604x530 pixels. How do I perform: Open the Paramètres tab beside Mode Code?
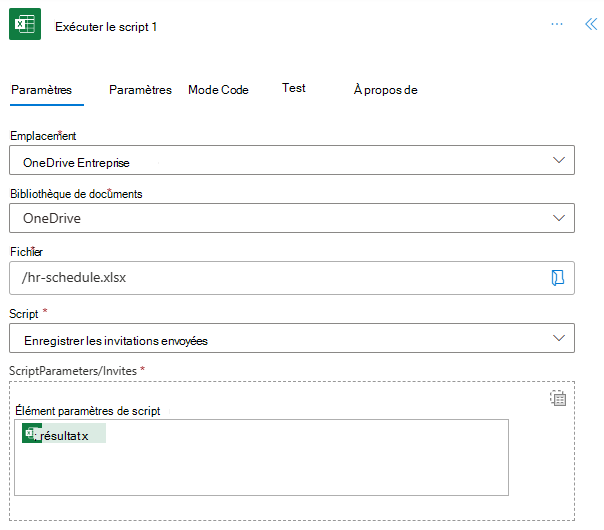pos(140,90)
